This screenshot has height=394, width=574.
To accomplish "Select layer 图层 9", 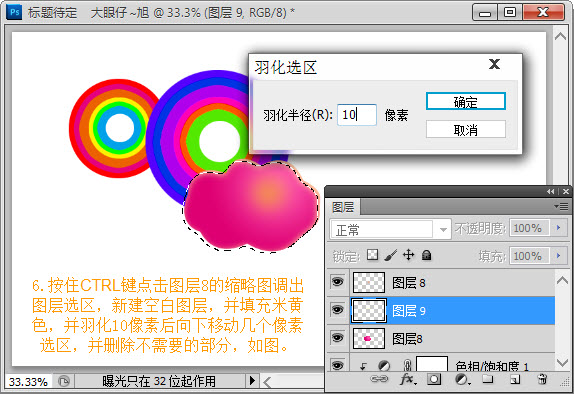I will coord(452,311).
